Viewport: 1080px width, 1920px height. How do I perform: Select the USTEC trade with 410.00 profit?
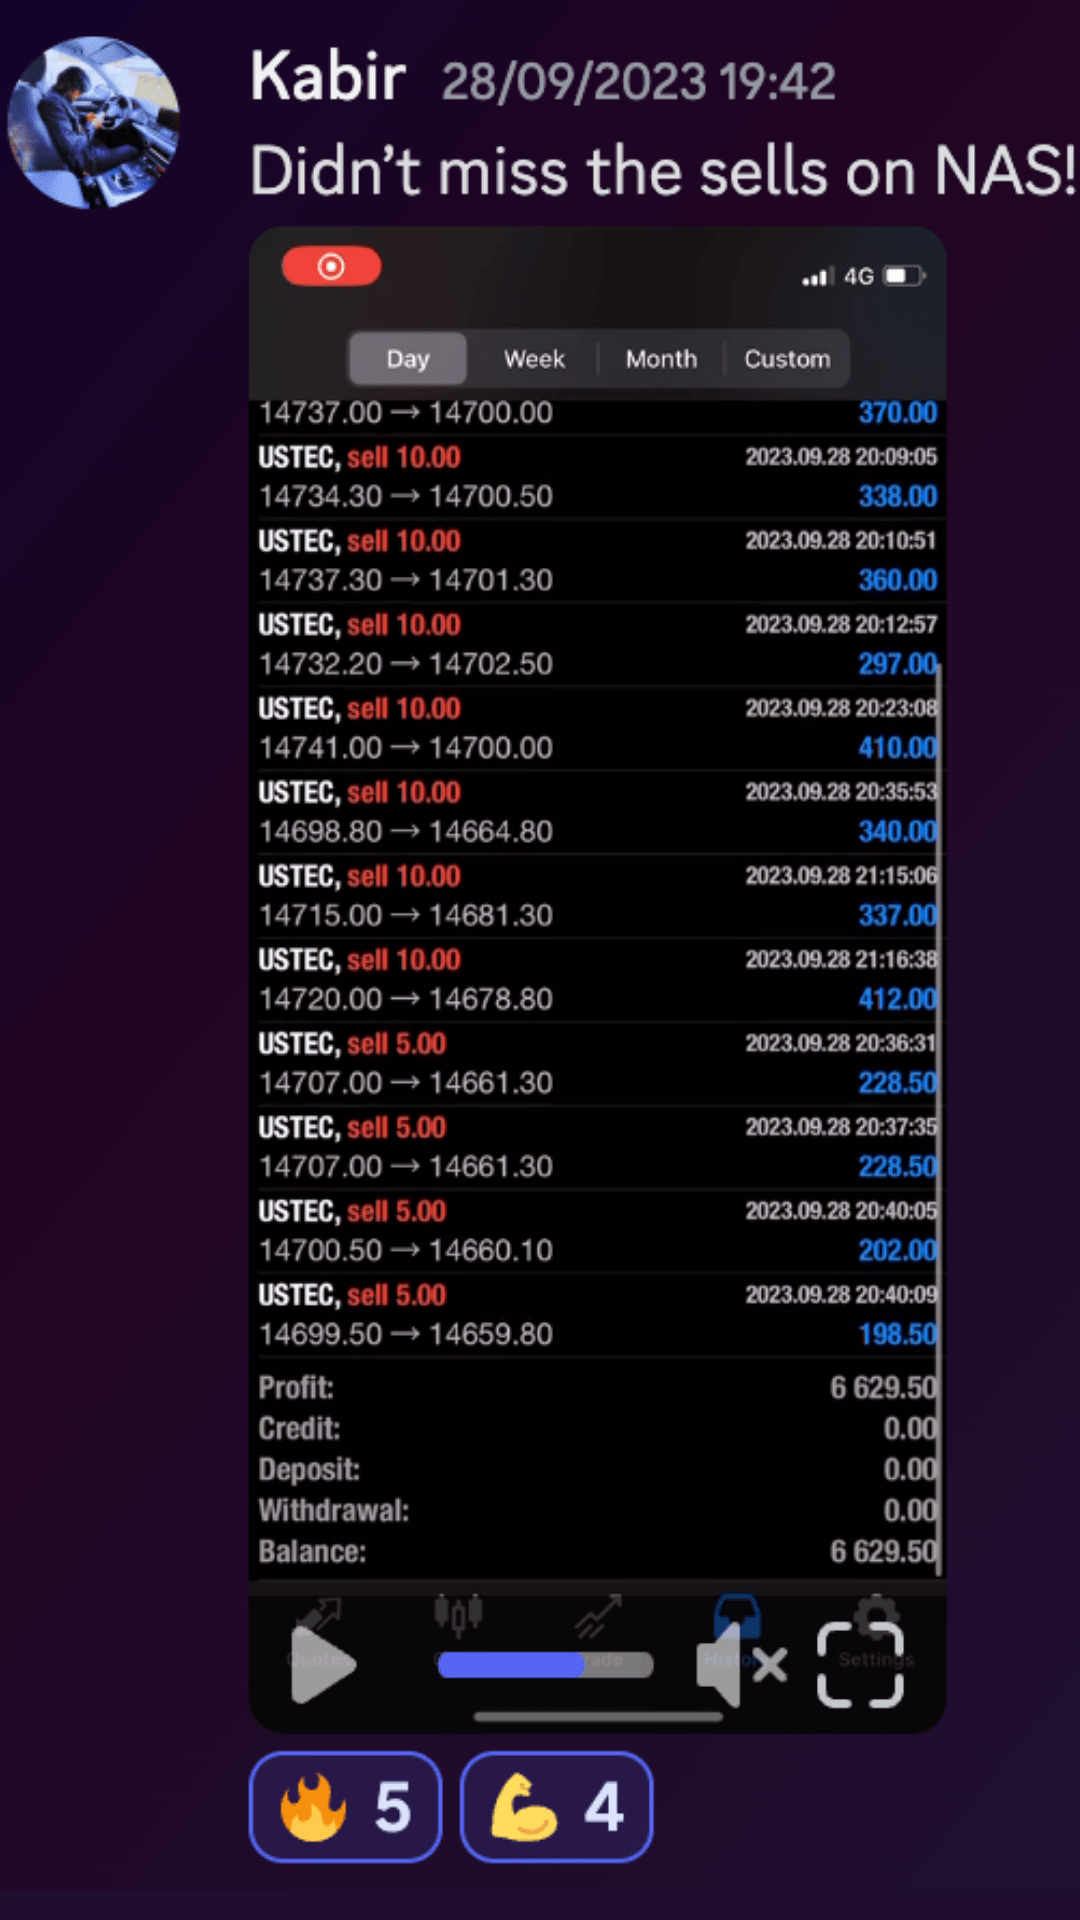click(x=597, y=728)
